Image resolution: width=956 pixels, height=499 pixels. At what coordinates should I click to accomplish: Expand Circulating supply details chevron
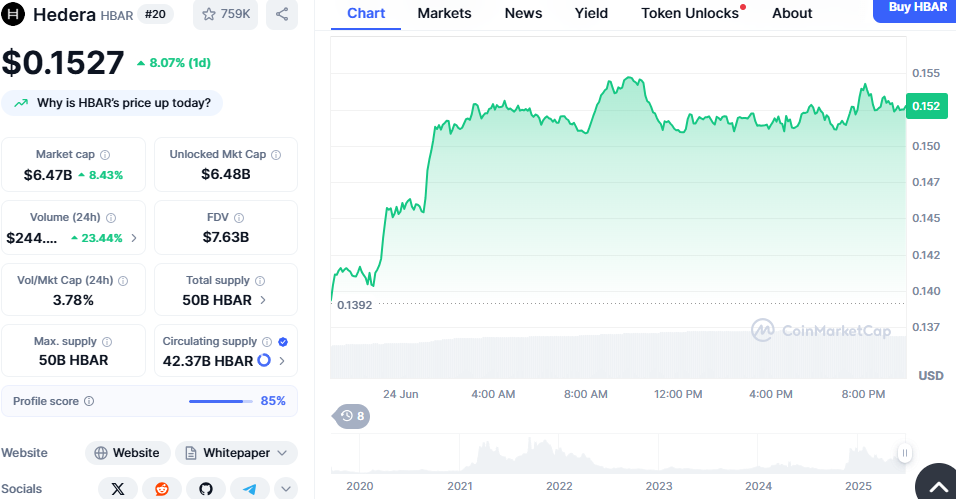pos(282,361)
